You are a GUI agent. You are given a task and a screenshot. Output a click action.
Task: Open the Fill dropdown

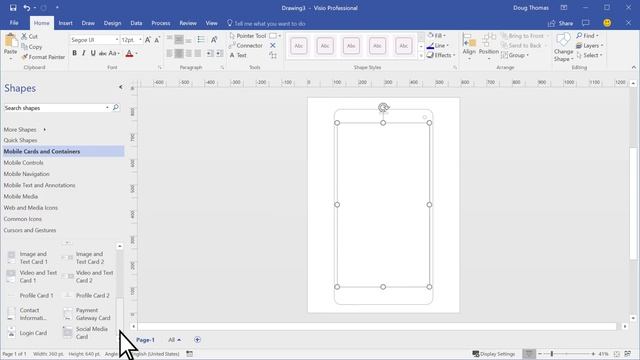pos(437,36)
